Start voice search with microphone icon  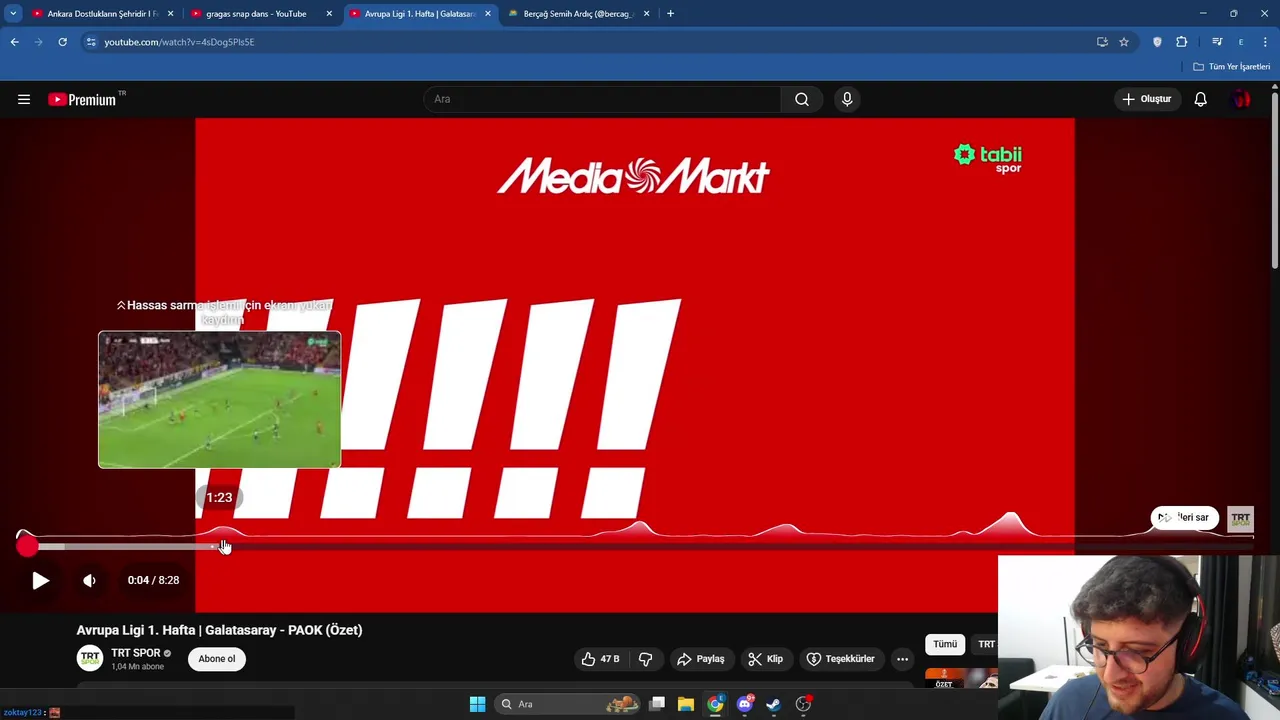tap(847, 99)
